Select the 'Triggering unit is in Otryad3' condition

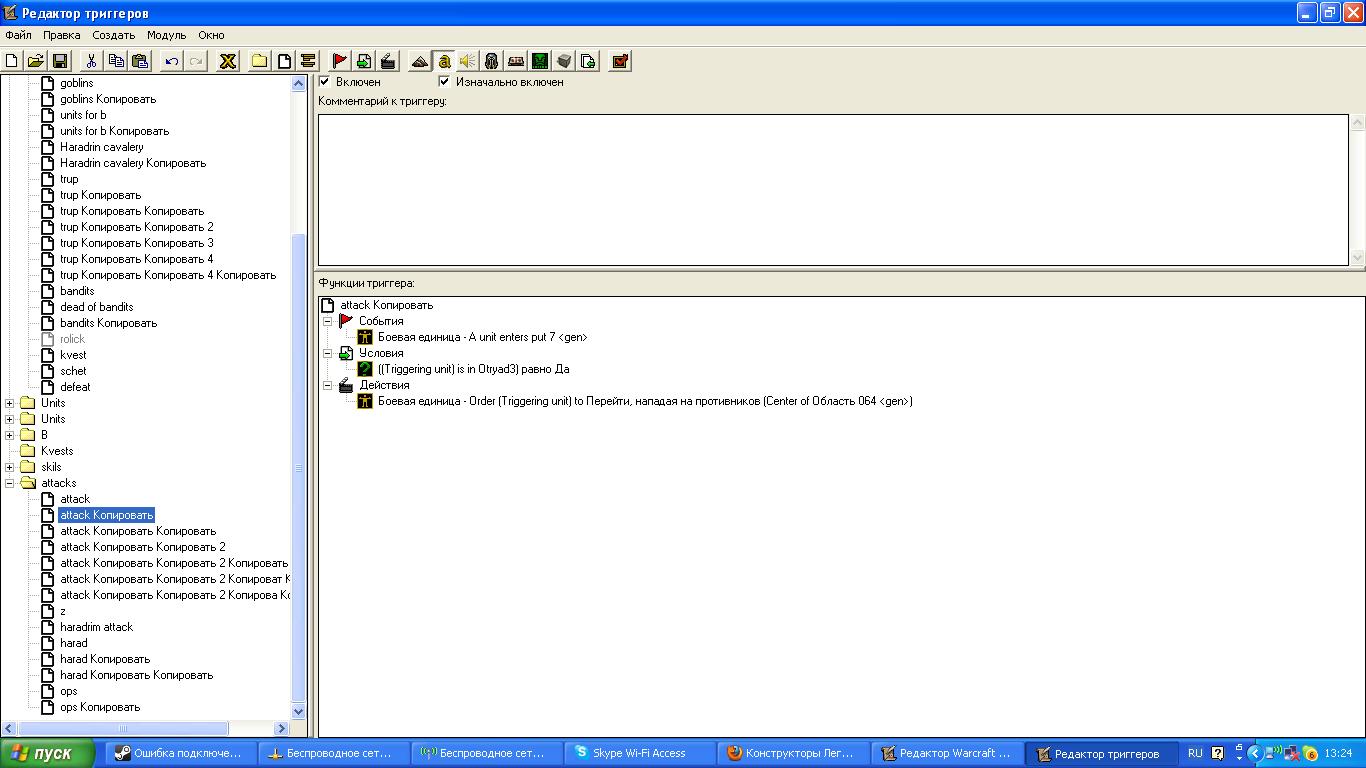click(x=473, y=369)
